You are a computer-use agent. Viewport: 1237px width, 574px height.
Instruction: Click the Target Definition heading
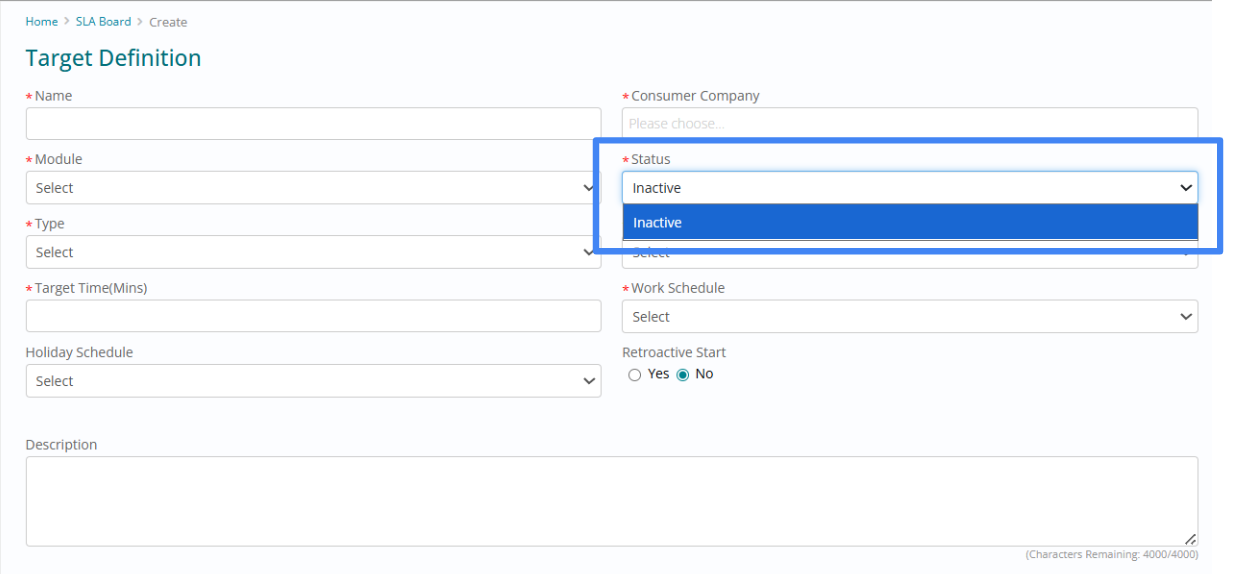[113, 58]
